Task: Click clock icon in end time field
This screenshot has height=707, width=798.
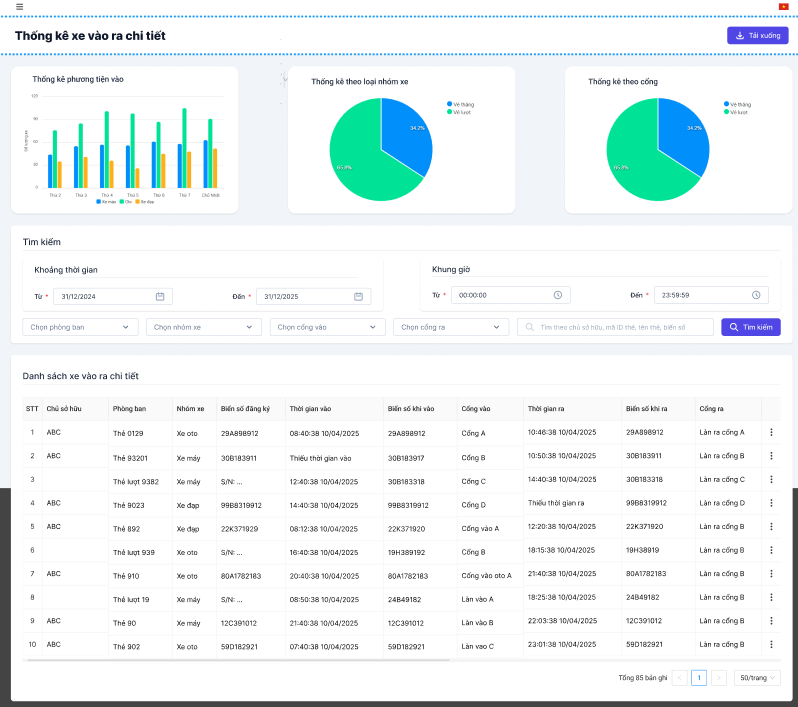Action: click(756, 295)
